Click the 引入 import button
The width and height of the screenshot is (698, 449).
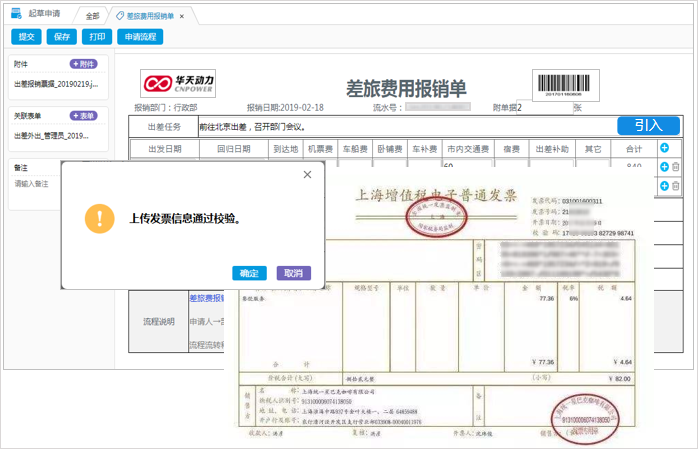tap(648, 125)
